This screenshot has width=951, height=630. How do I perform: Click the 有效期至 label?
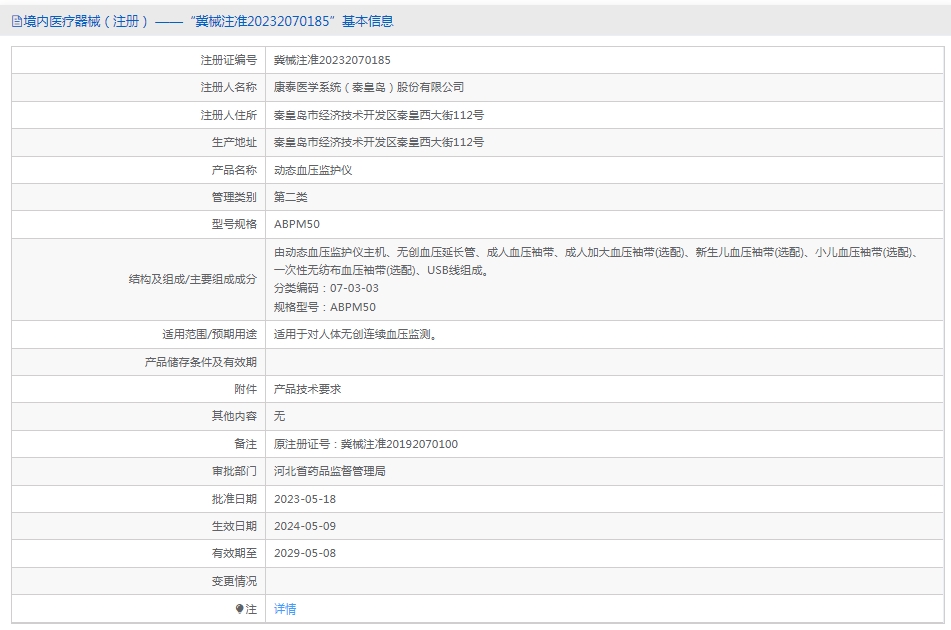[234, 553]
